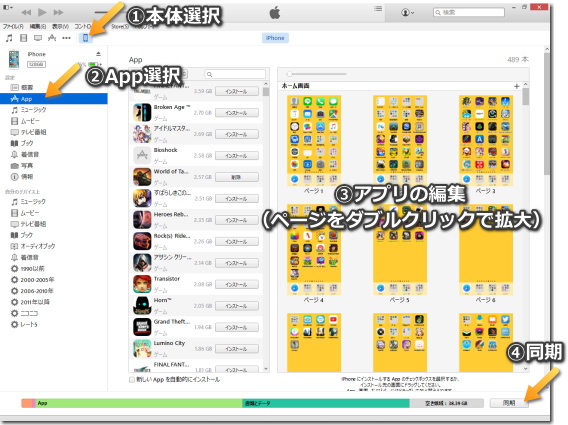Select home screen ページ 4 thumbnail

314,250
